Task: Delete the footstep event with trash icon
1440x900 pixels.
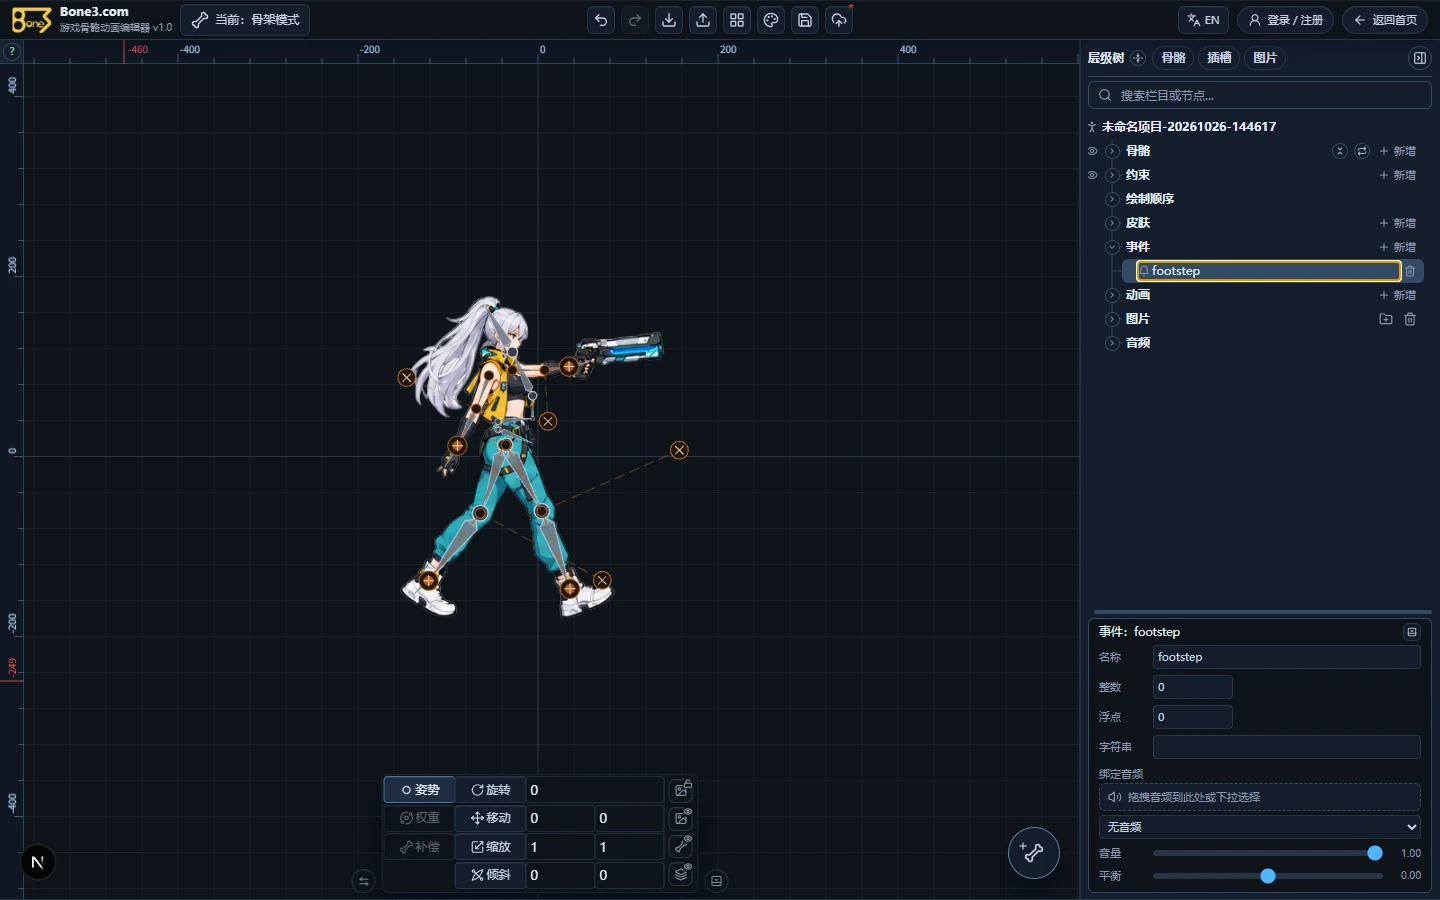Action: tap(1410, 271)
